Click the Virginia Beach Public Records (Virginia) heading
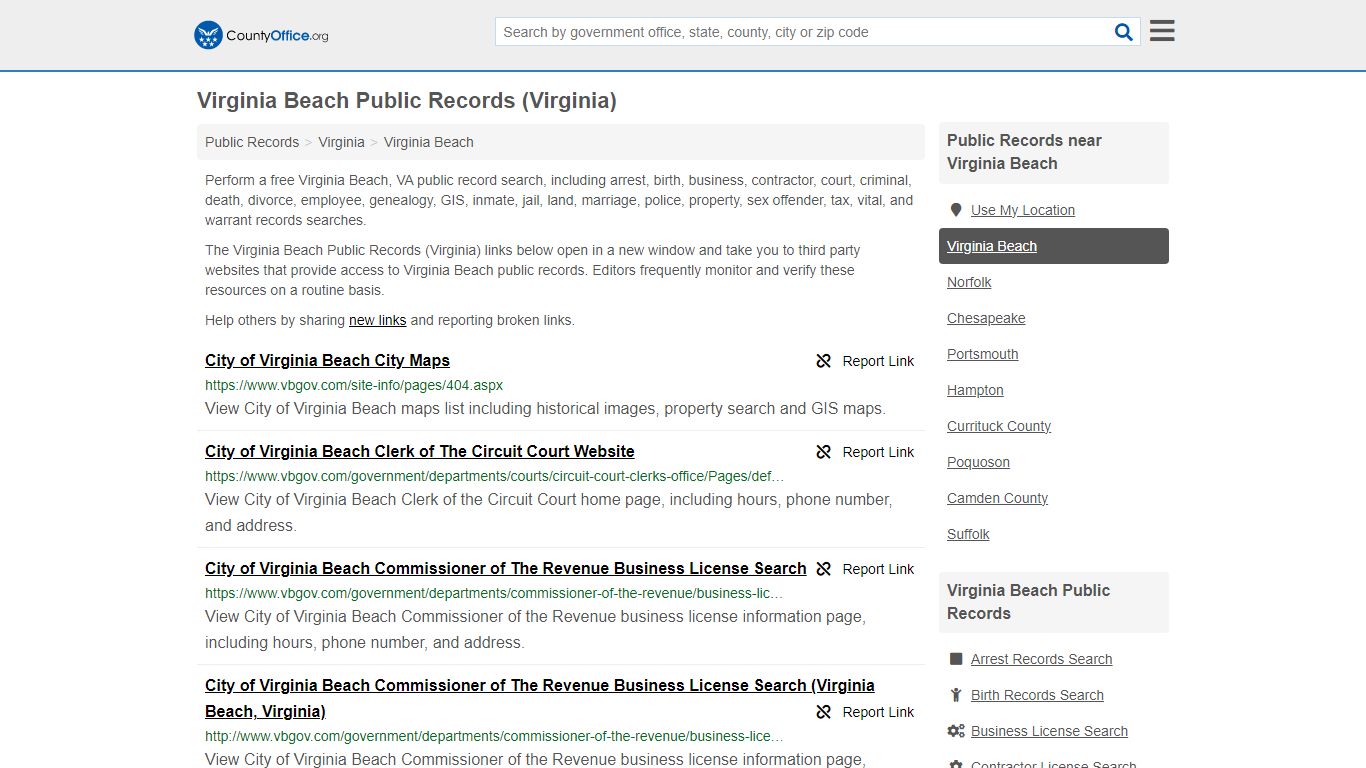Viewport: 1366px width, 768px height. tap(407, 100)
